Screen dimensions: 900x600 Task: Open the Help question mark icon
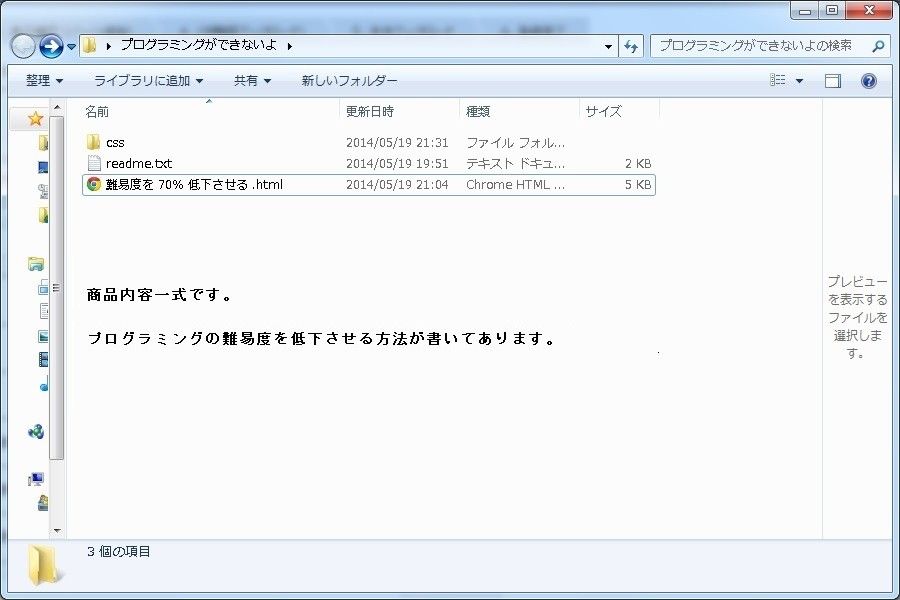pyautogui.click(x=868, y=81)
